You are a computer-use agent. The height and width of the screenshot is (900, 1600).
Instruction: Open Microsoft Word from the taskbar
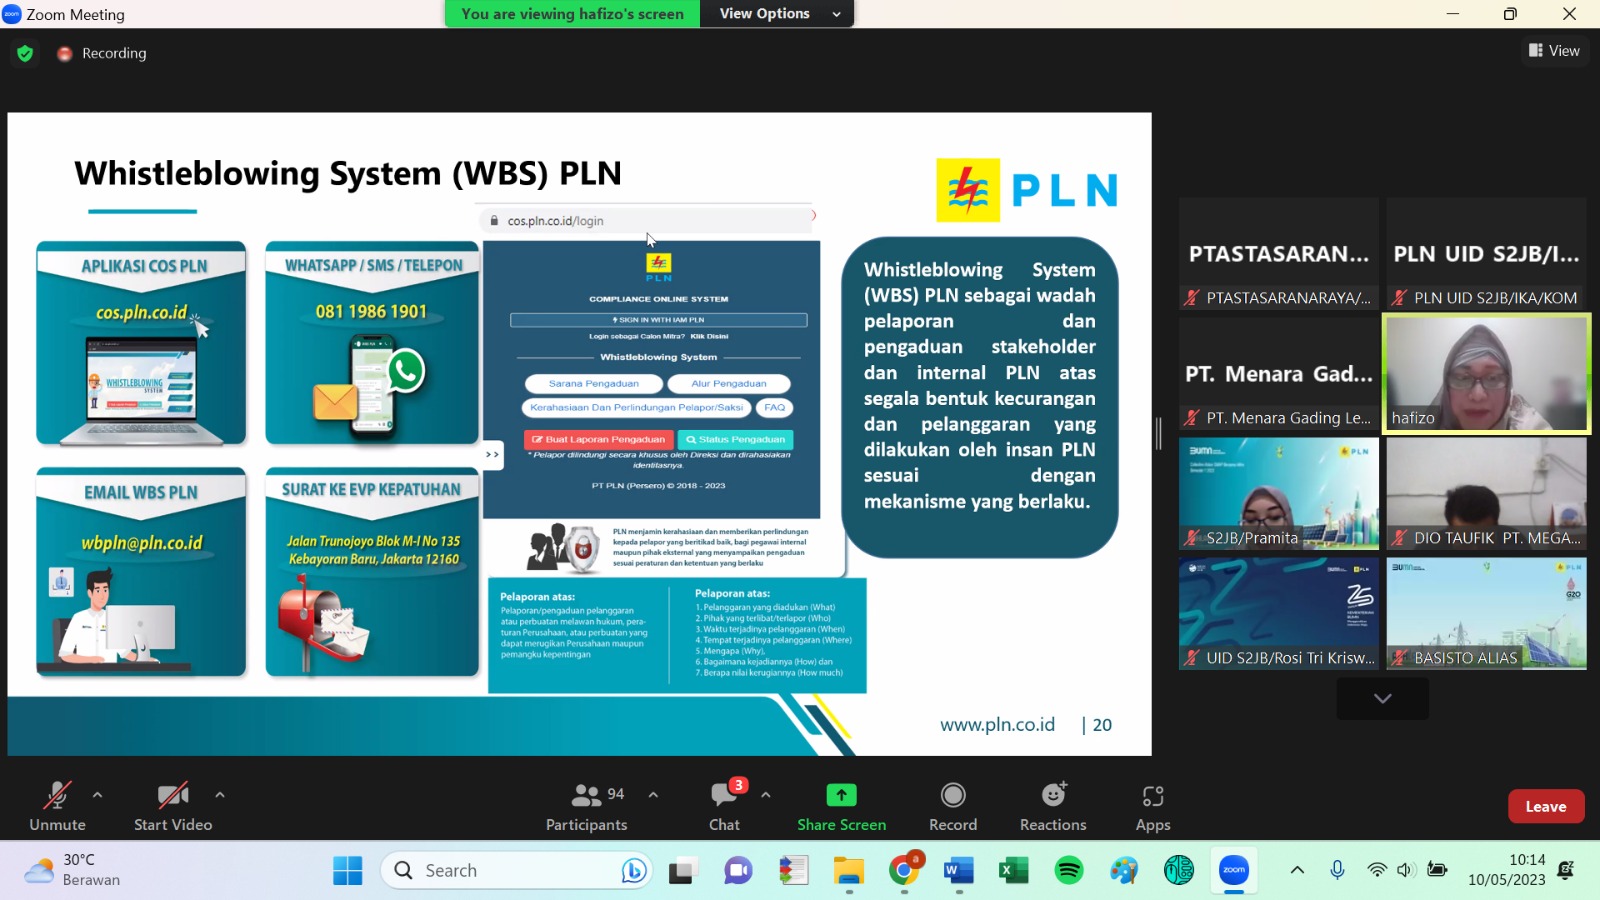point(959,871)
